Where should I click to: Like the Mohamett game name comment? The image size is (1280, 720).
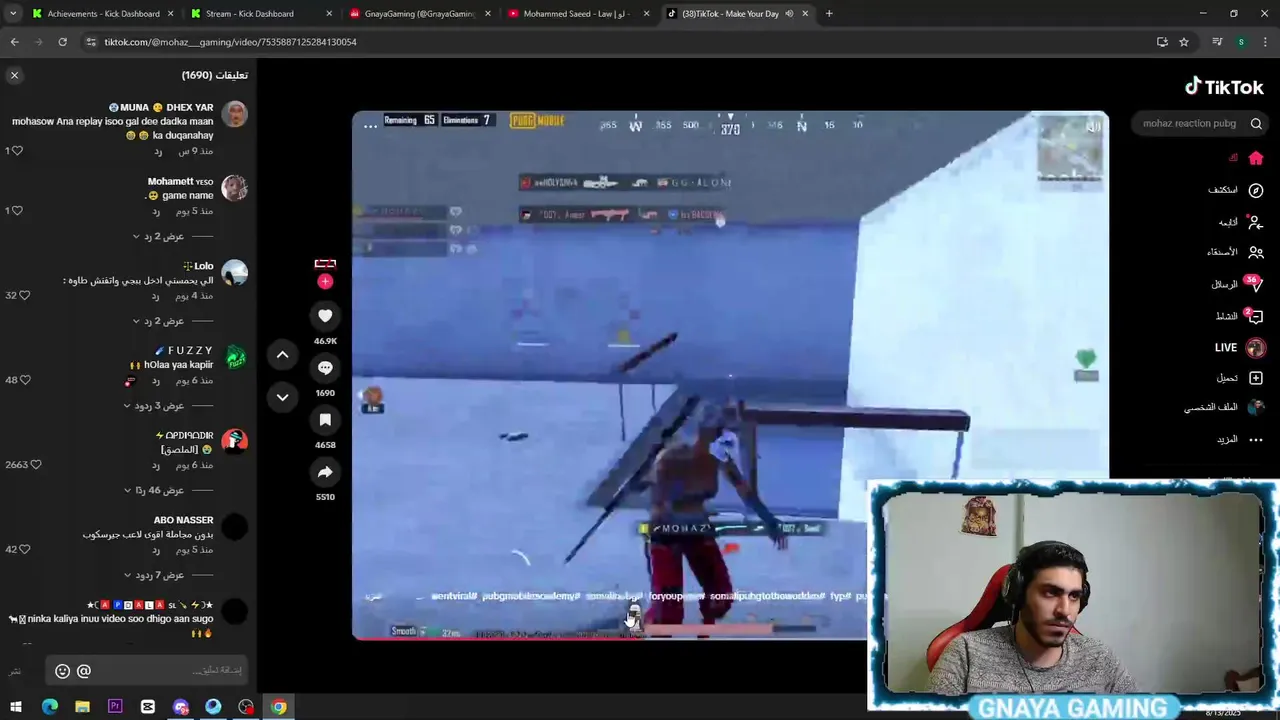[x=17, y=211]
